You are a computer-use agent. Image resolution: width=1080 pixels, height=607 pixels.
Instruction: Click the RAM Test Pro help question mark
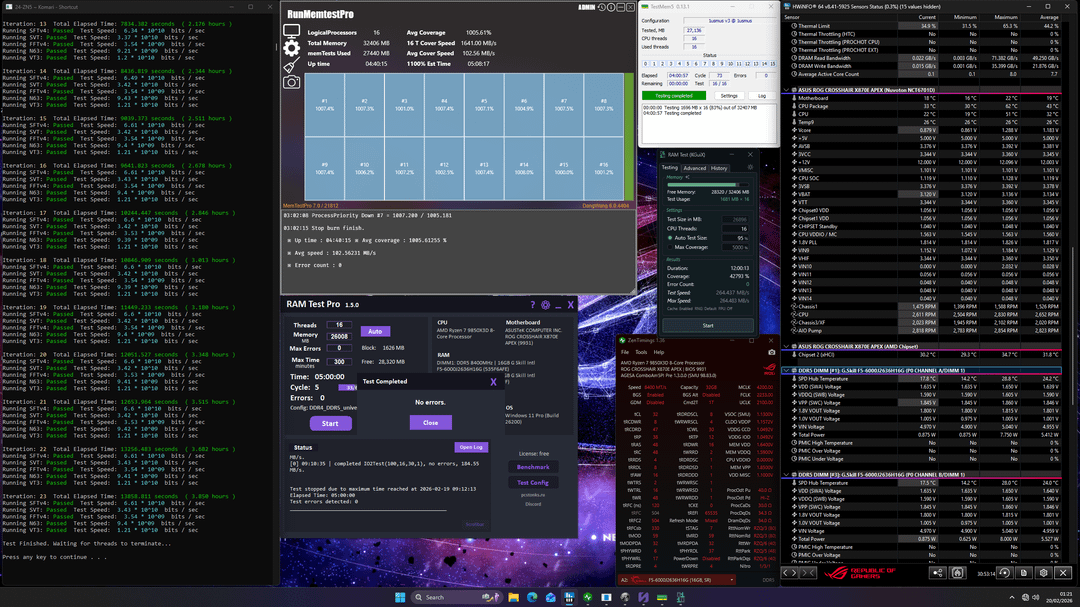coord(533,305)
